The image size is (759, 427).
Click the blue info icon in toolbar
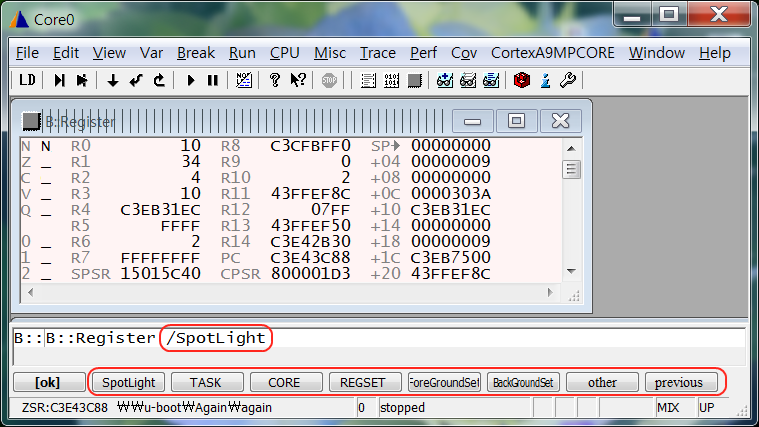click(546, 80)
